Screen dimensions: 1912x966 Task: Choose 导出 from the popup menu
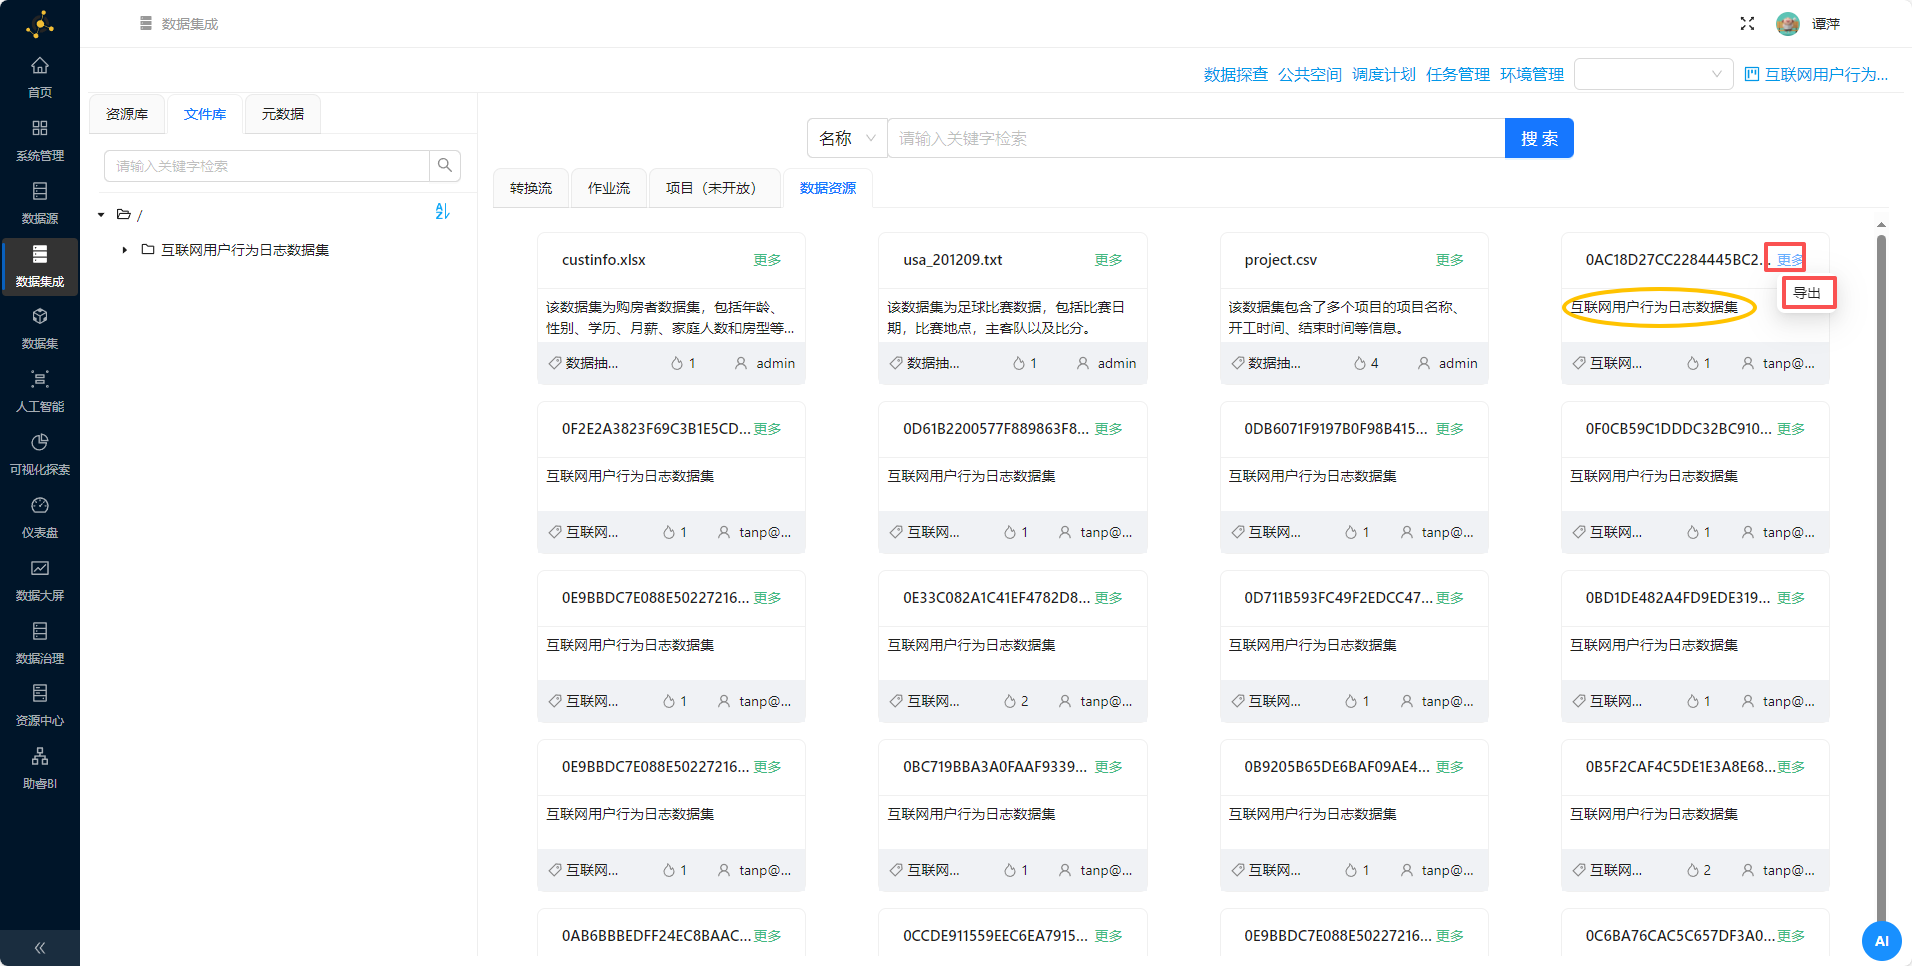pos(1807,292)
